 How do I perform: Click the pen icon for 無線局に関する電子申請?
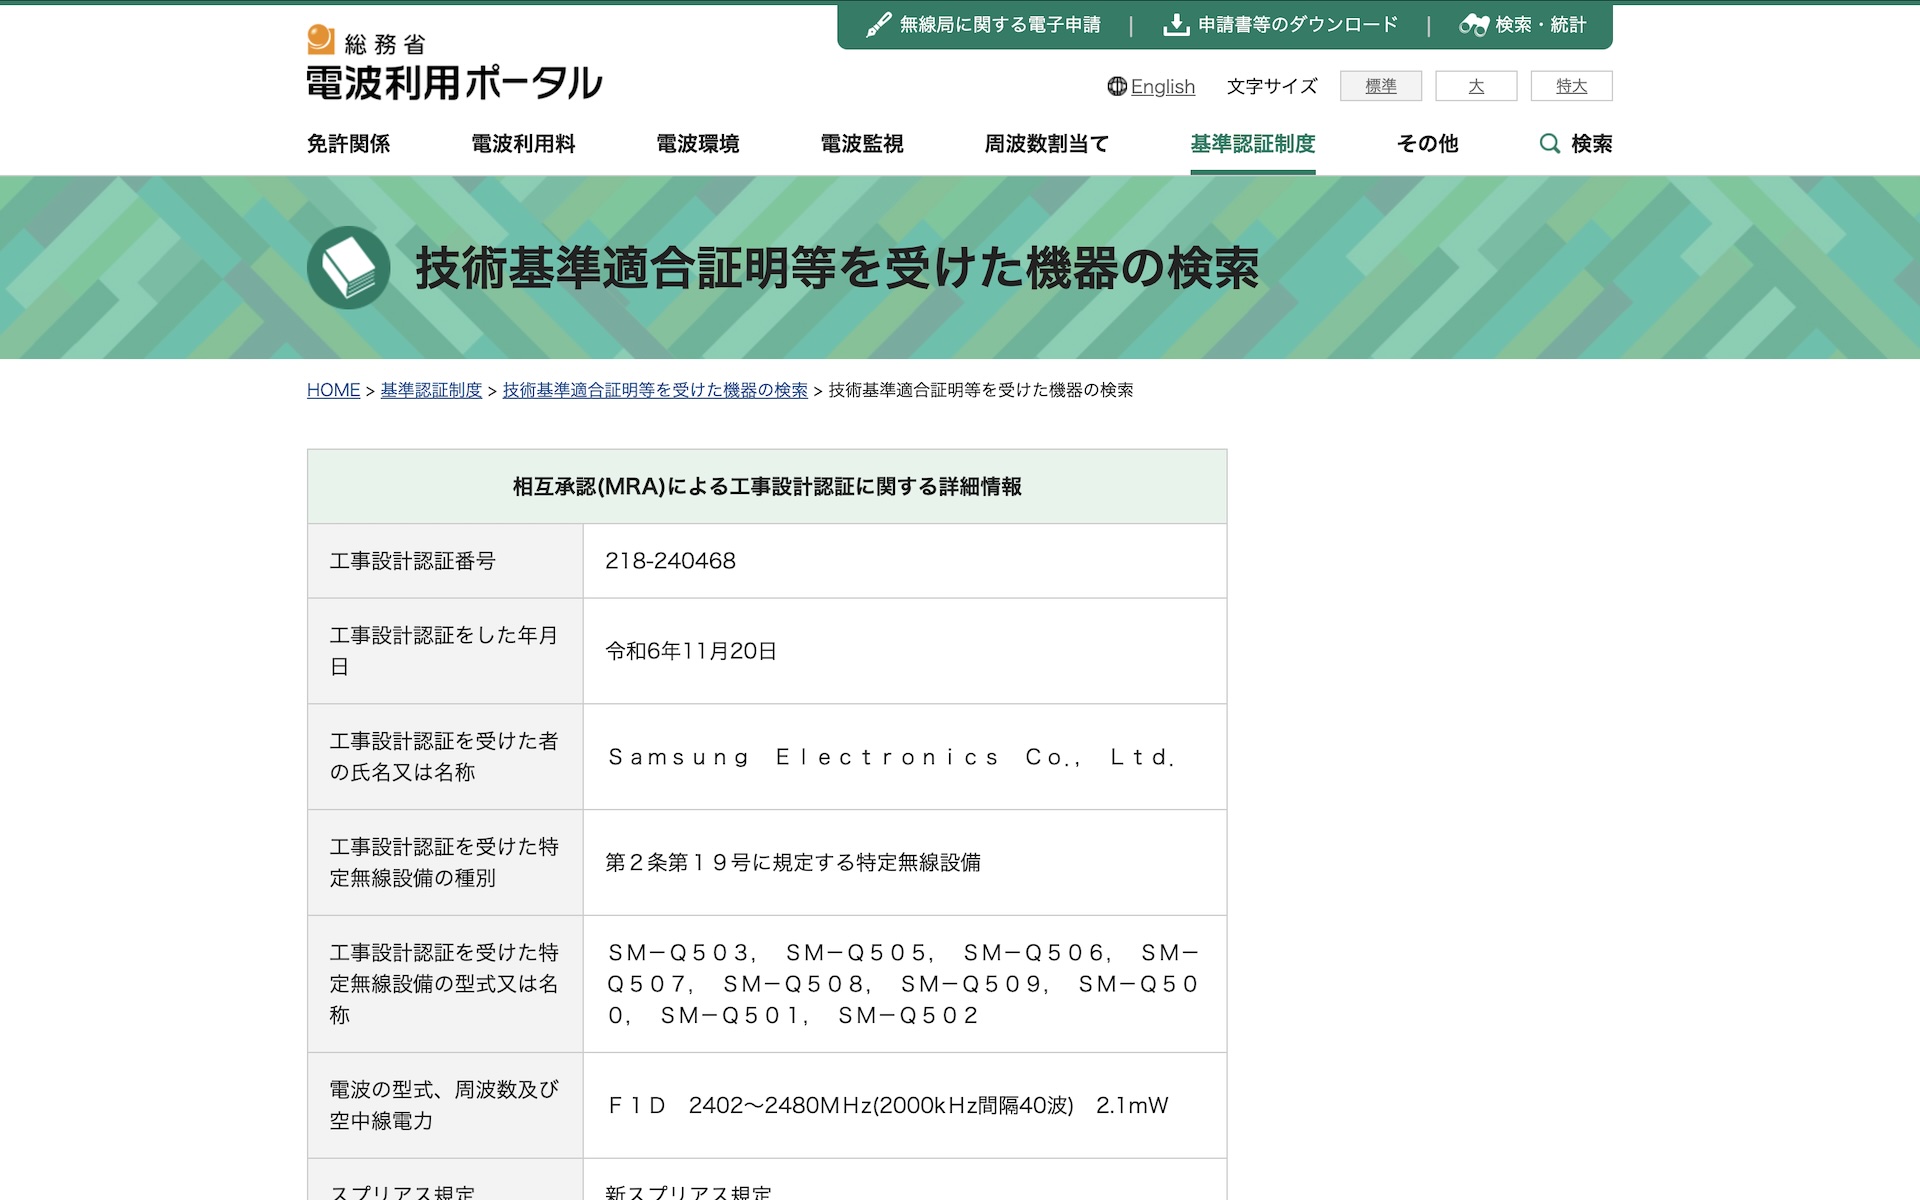(x=878, y=25)
